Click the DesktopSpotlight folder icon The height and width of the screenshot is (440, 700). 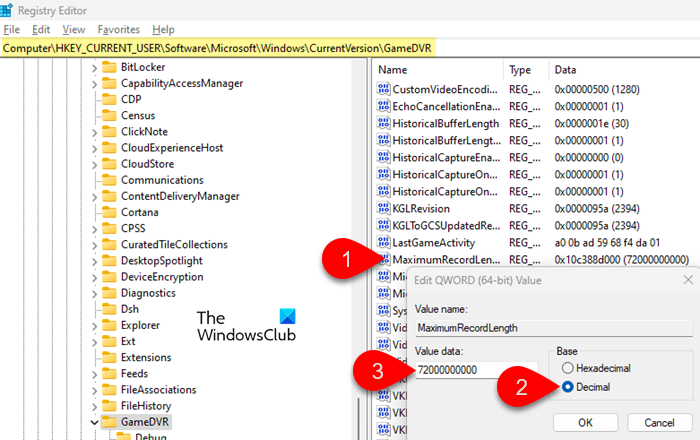click(109, 261)
